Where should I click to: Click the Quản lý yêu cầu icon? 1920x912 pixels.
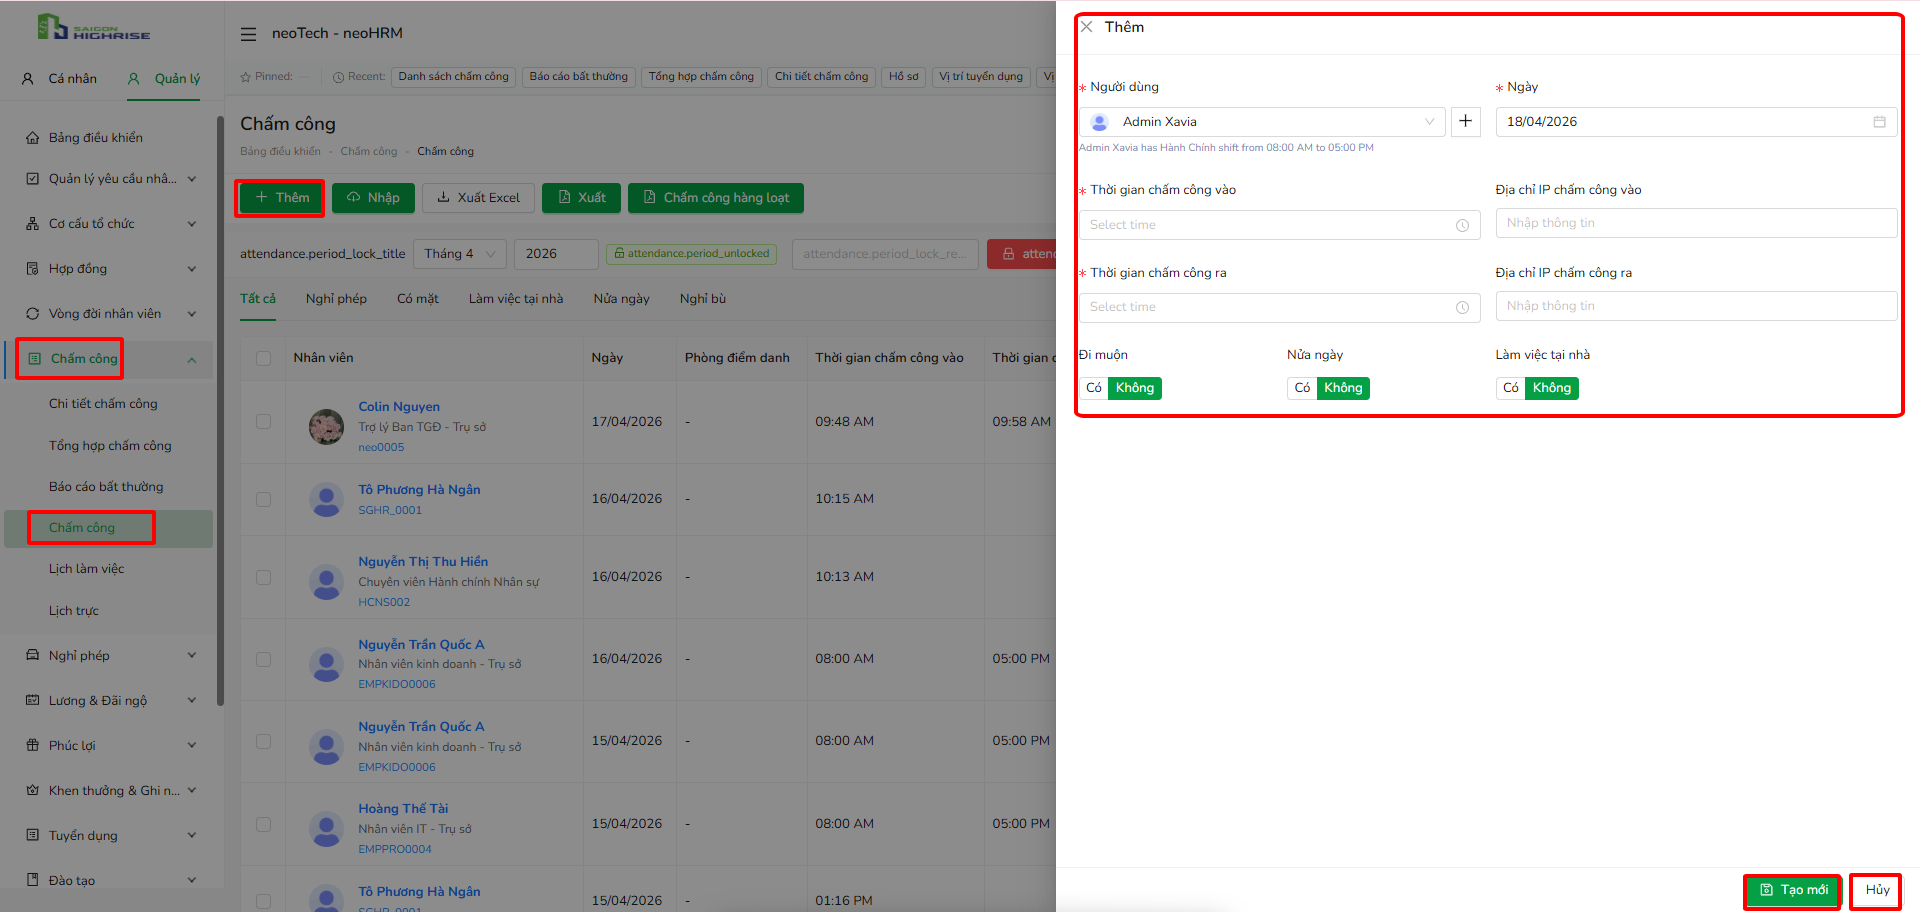(33, 179)
